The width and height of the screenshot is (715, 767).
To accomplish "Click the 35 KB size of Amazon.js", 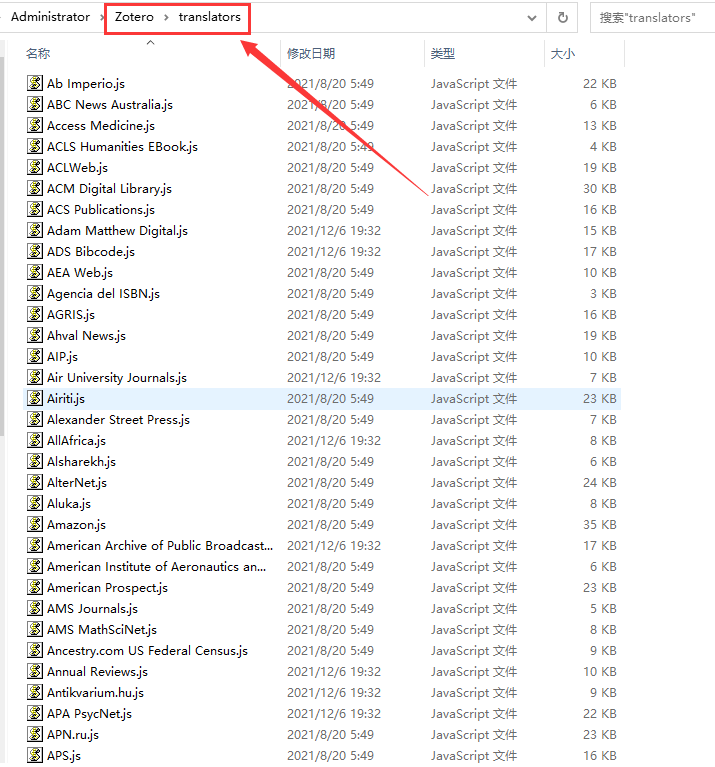I will tap(600, 525).
